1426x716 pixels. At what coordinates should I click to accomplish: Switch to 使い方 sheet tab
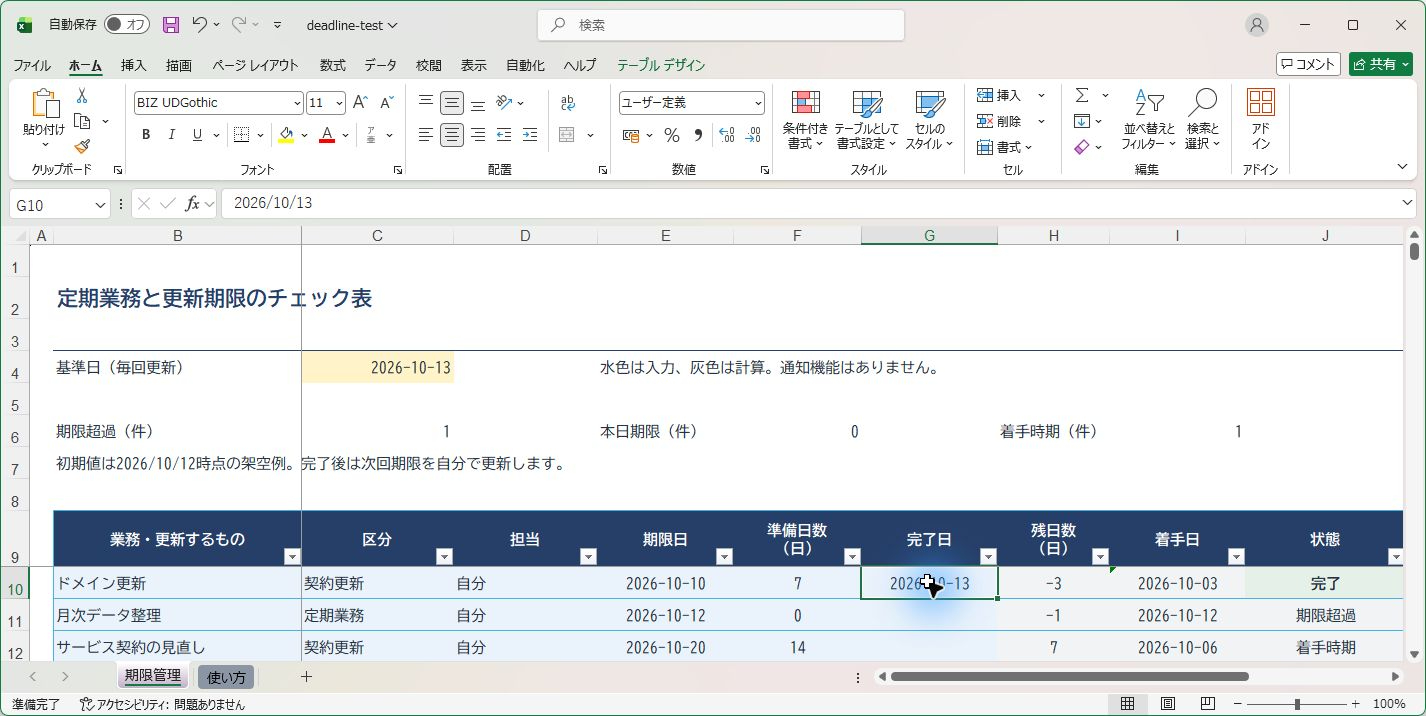coord(226,677)
